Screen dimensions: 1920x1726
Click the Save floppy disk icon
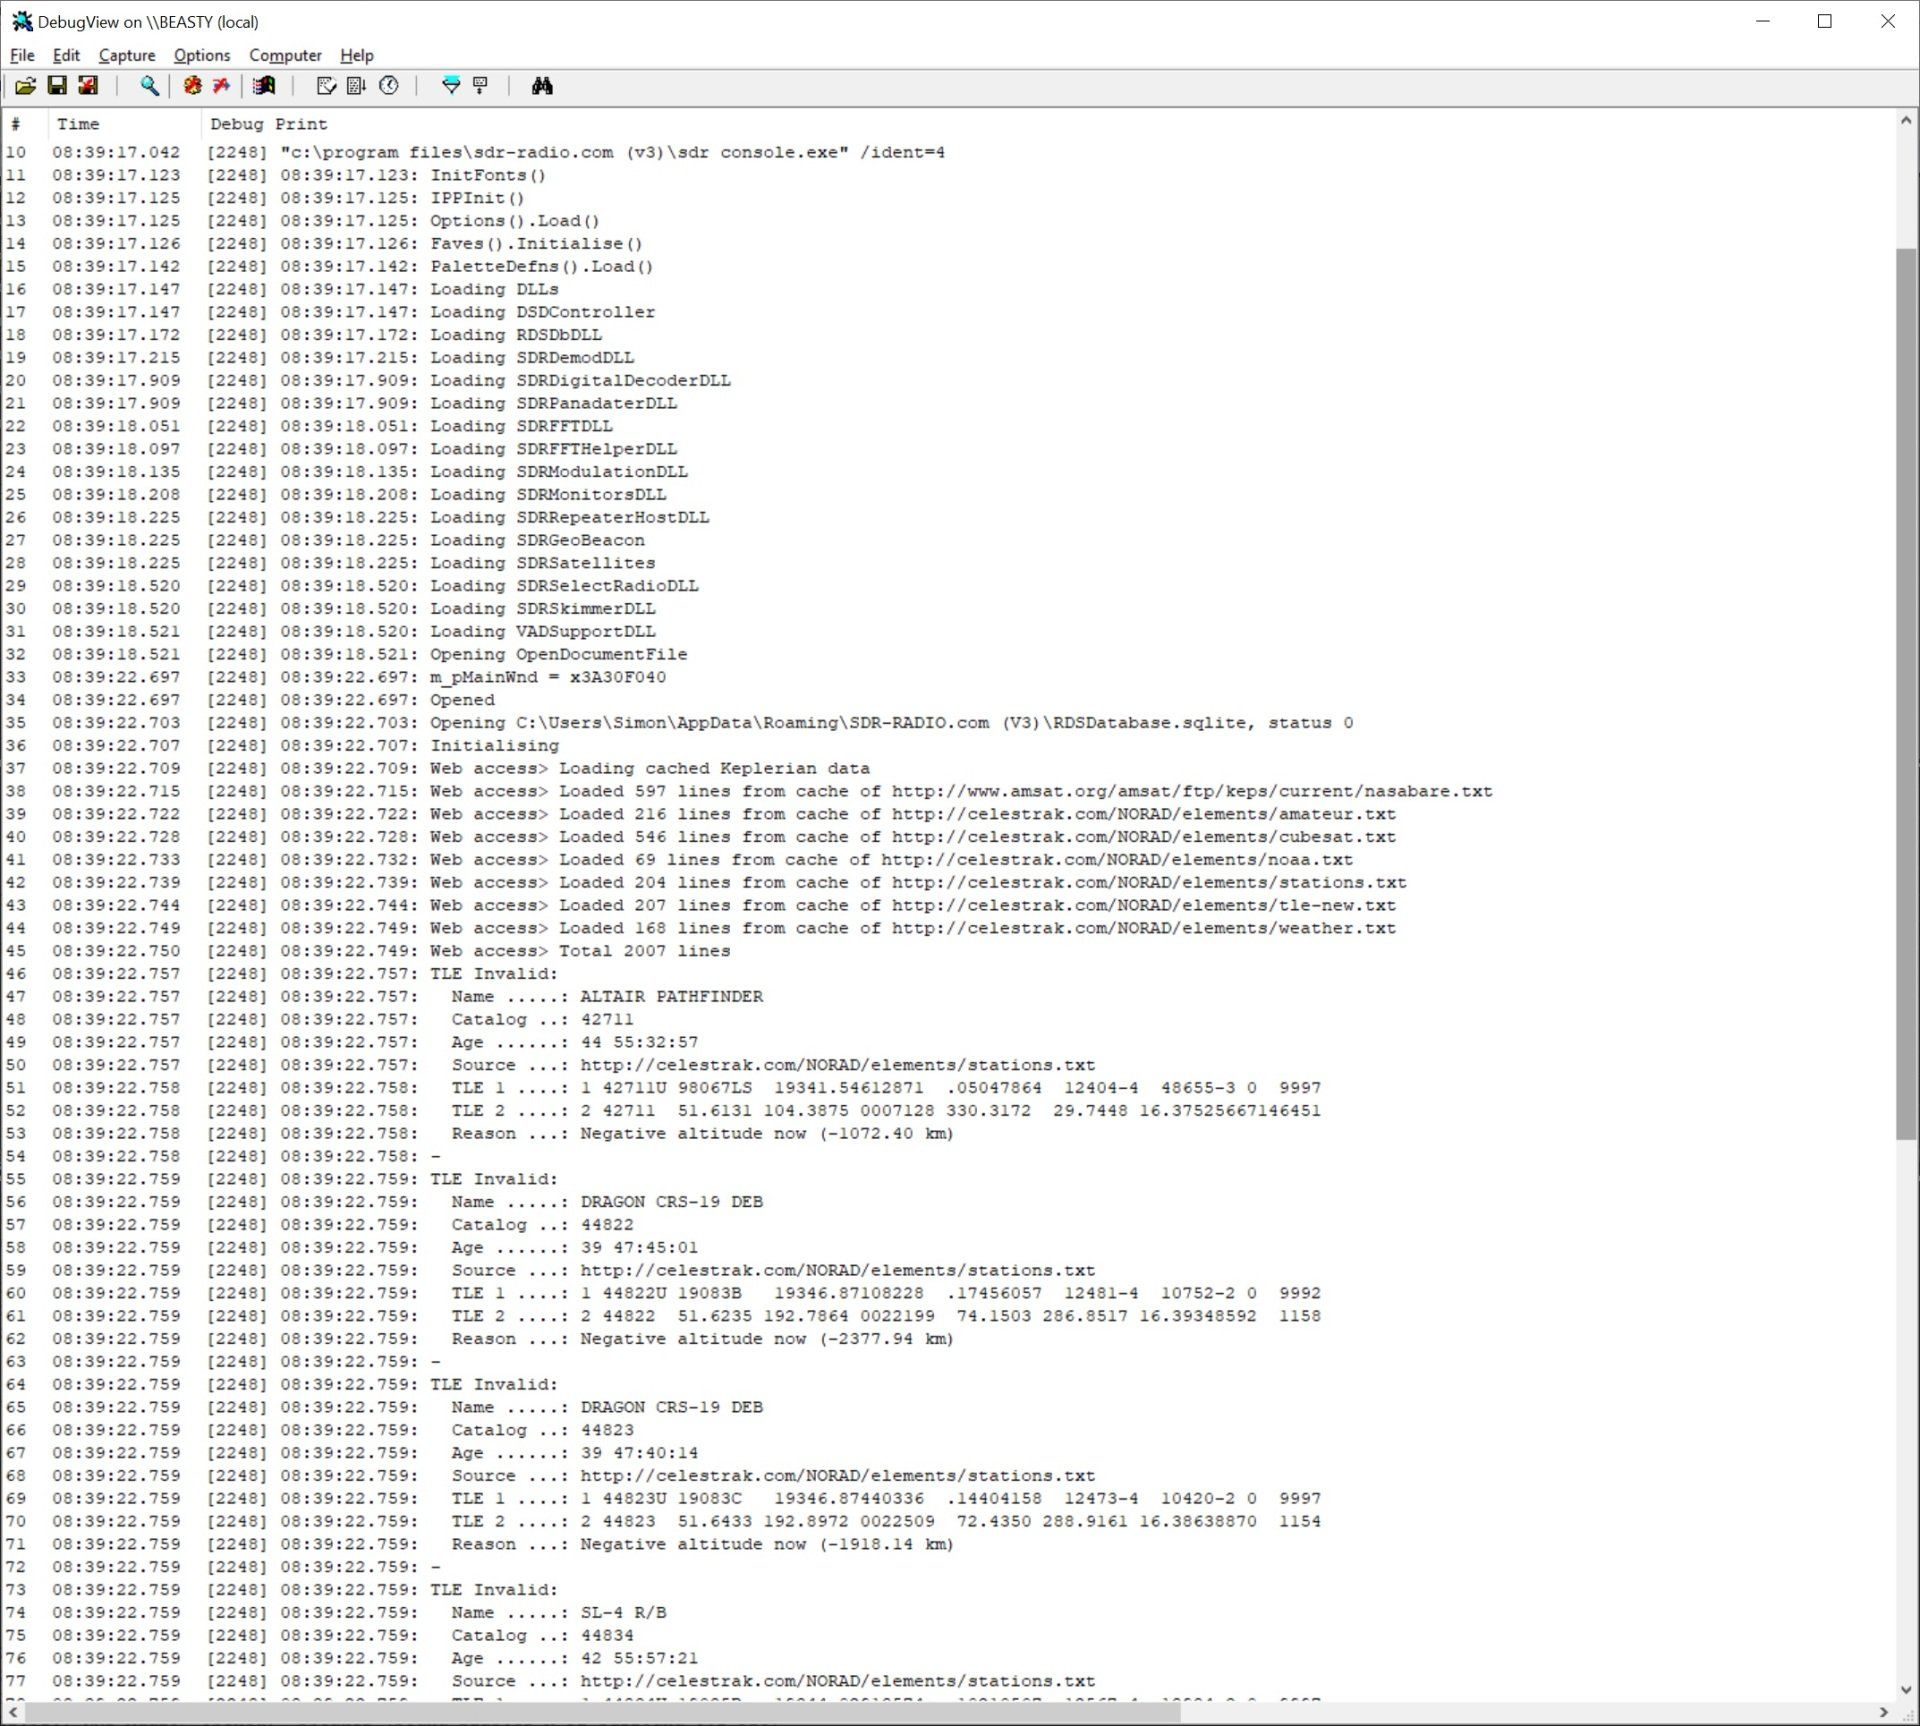coord(57,86)
